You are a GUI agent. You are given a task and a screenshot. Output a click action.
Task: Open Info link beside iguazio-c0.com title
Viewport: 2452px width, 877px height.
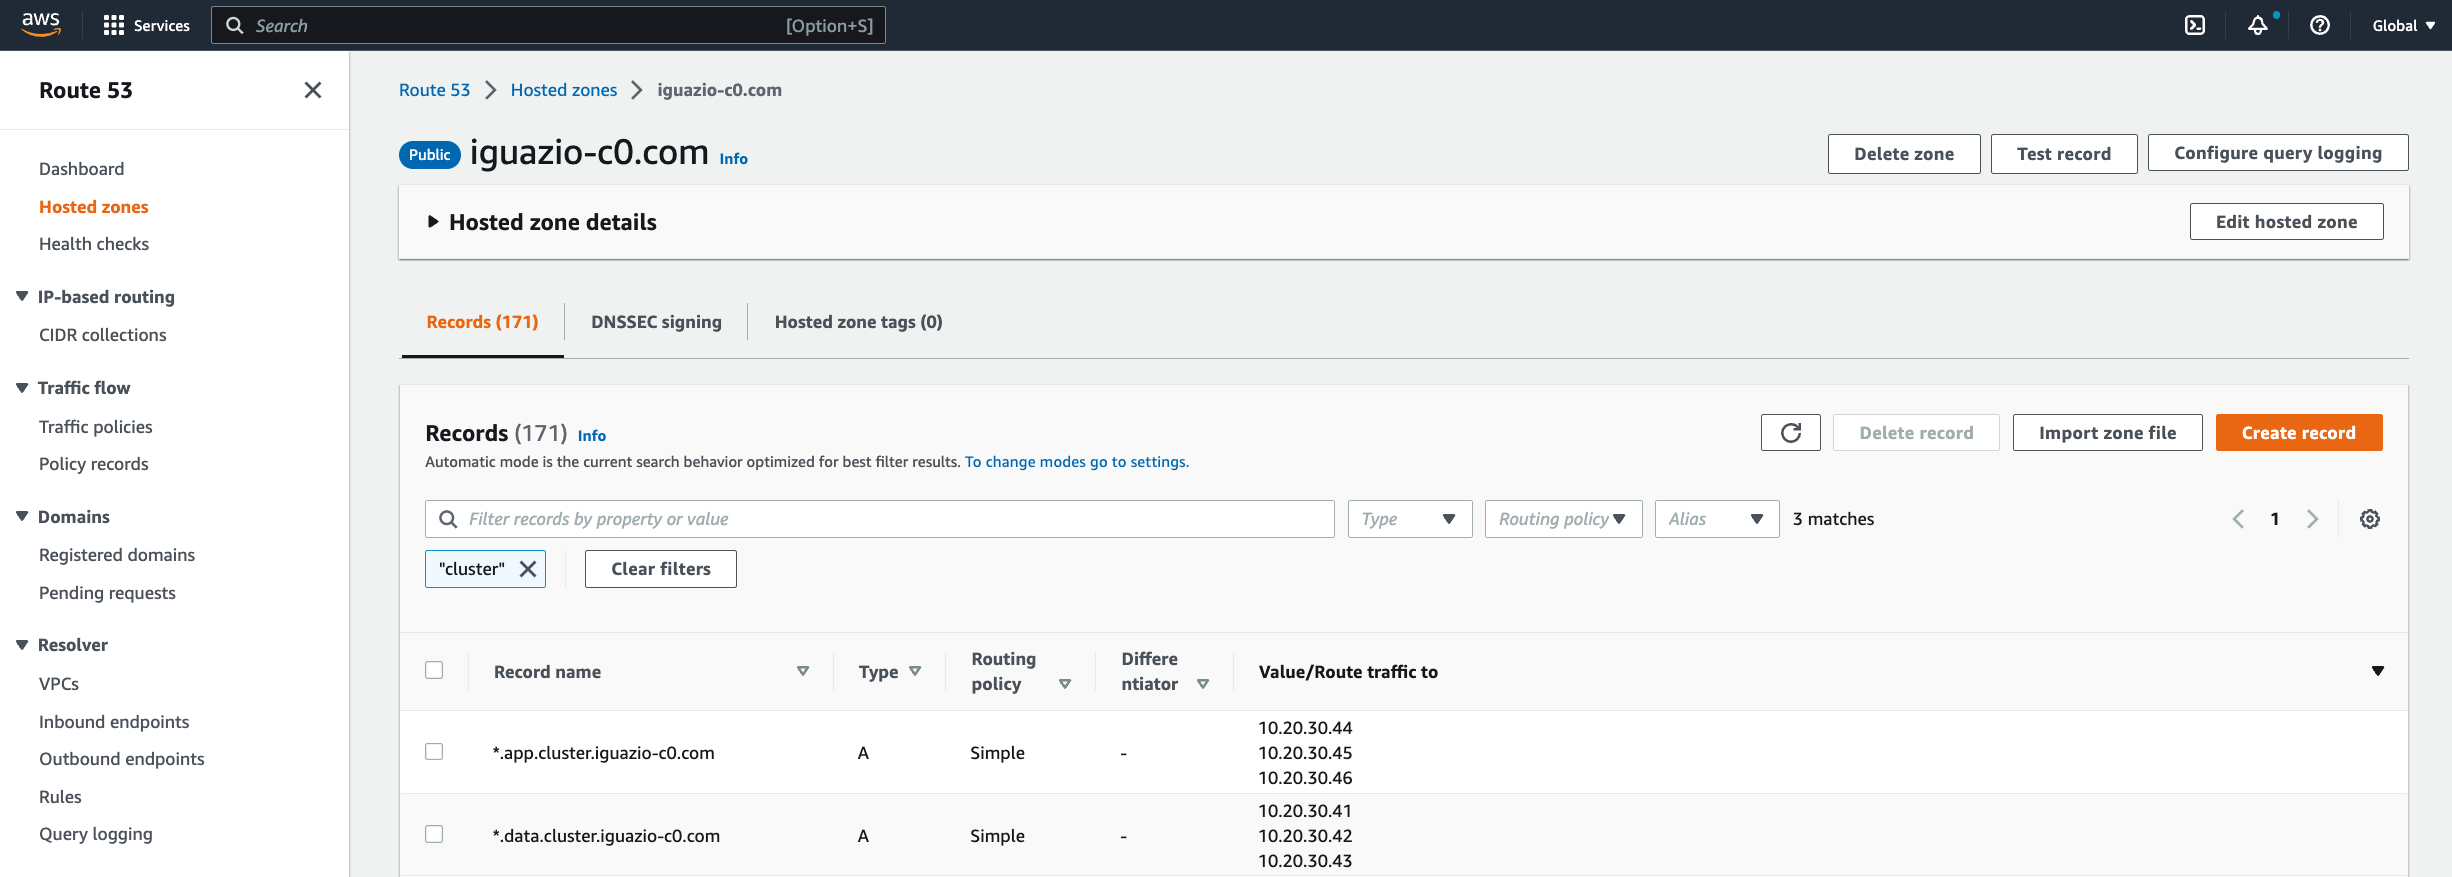(734, 158)
